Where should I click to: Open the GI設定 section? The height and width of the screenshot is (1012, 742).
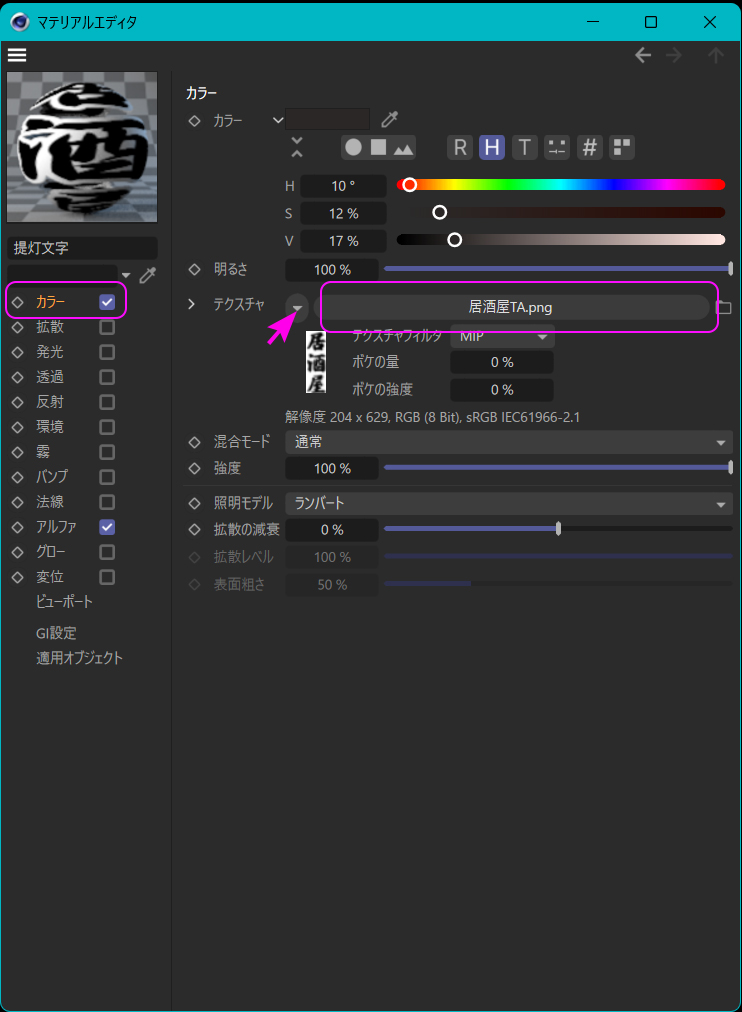(56, 633)
